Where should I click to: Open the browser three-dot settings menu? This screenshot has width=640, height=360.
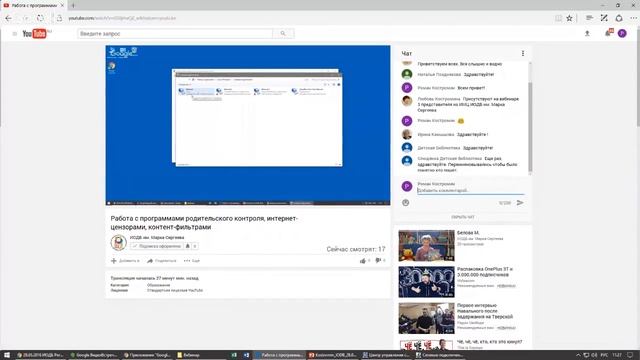coord(633,18)
